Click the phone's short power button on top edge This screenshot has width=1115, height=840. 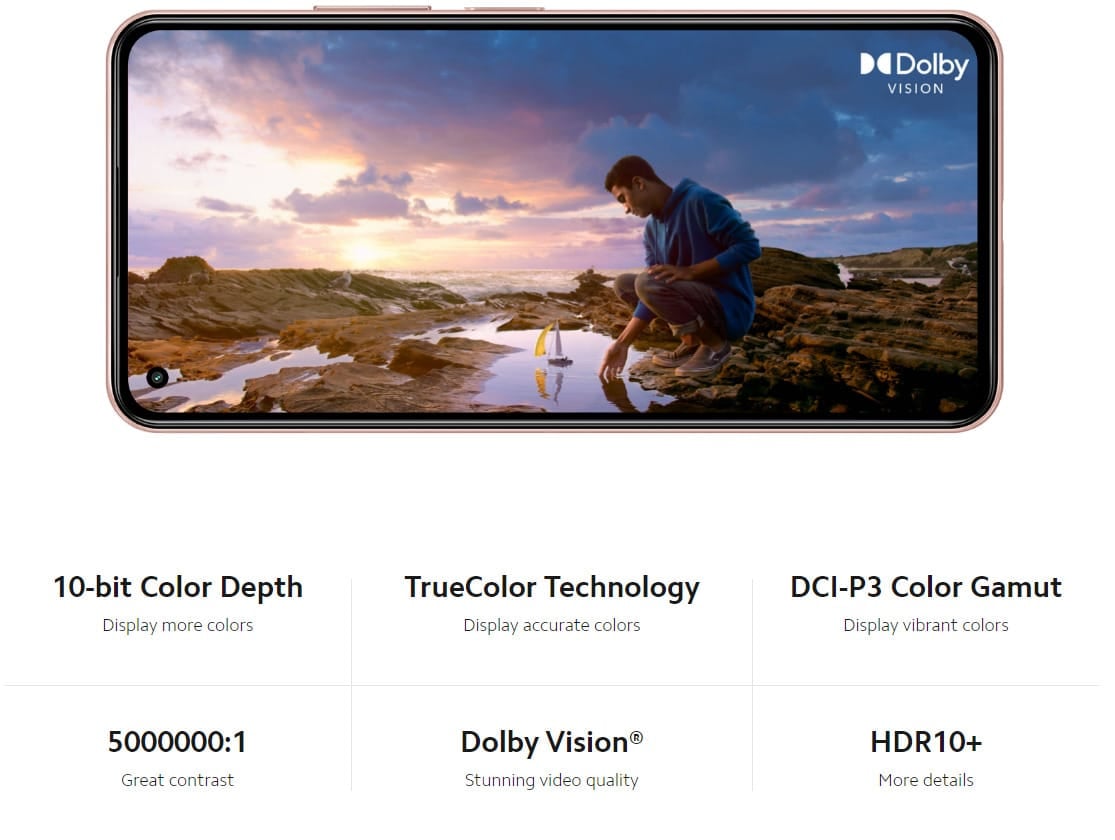pos(504,9)
